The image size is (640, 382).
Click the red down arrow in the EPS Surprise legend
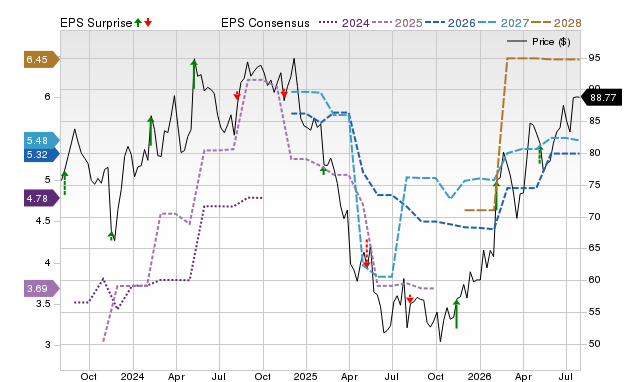click(148, 23)
